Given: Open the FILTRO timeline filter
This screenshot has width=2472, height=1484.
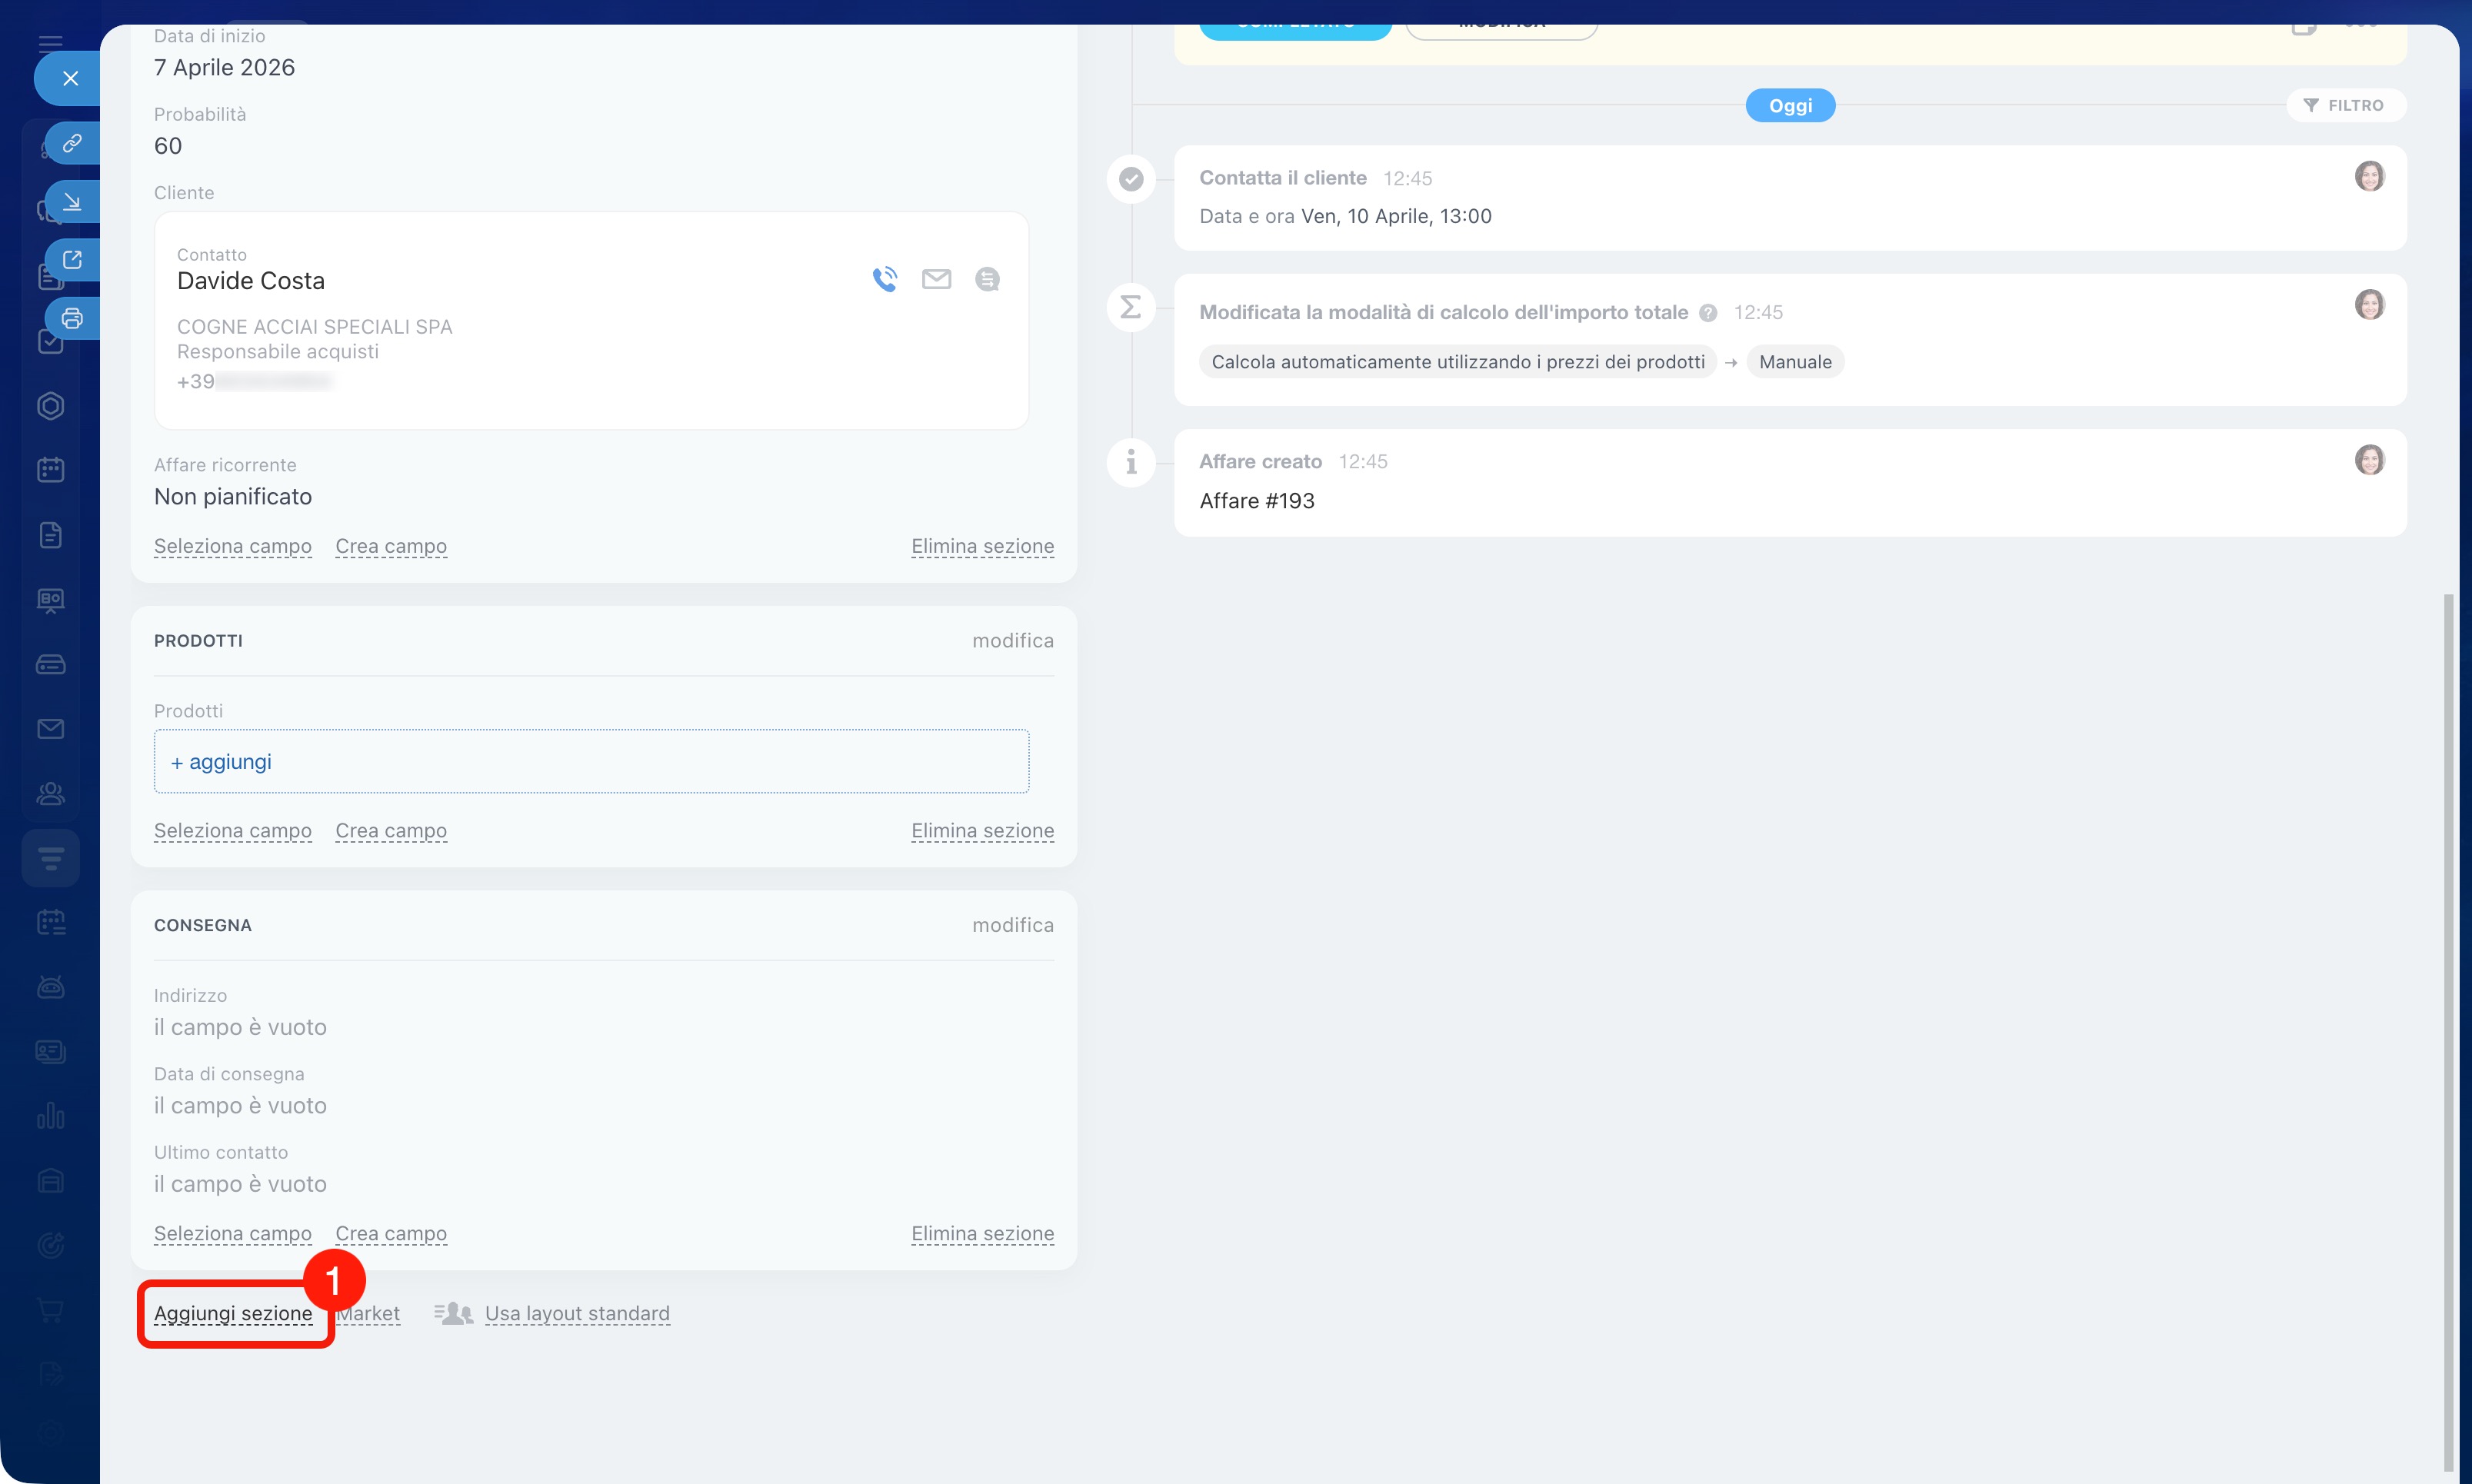Looking at the screenshot, I should tap(2345, 105).
